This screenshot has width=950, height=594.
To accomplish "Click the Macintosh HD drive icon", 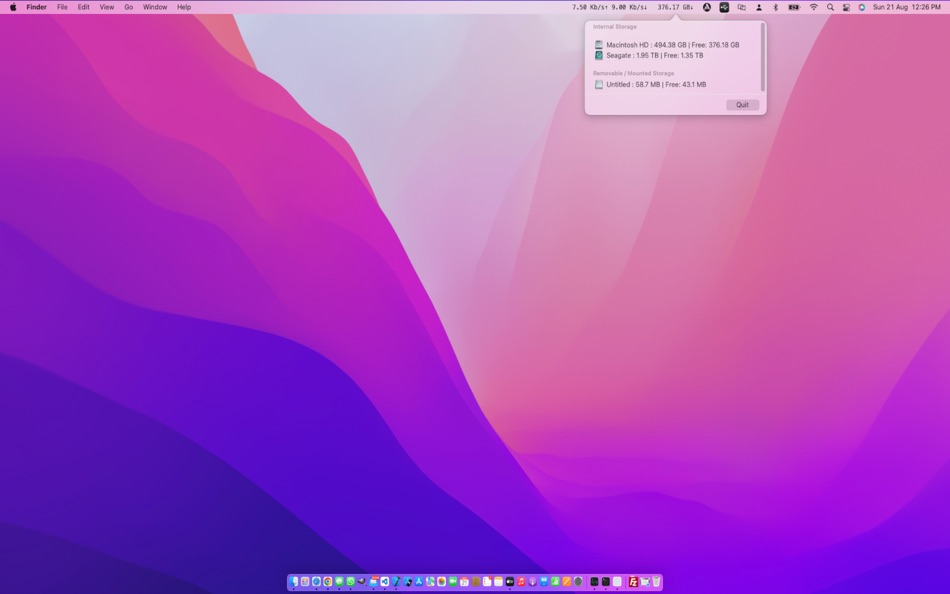I will pyautogui.click(x=599, y=45).
